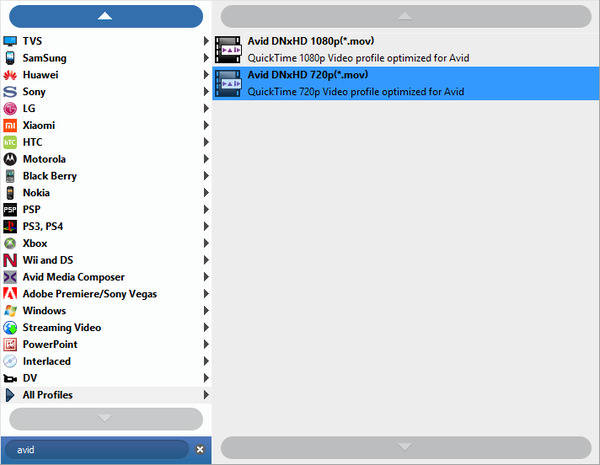
Task: Click the Interlaced disc icon
Action: point(10,361)
